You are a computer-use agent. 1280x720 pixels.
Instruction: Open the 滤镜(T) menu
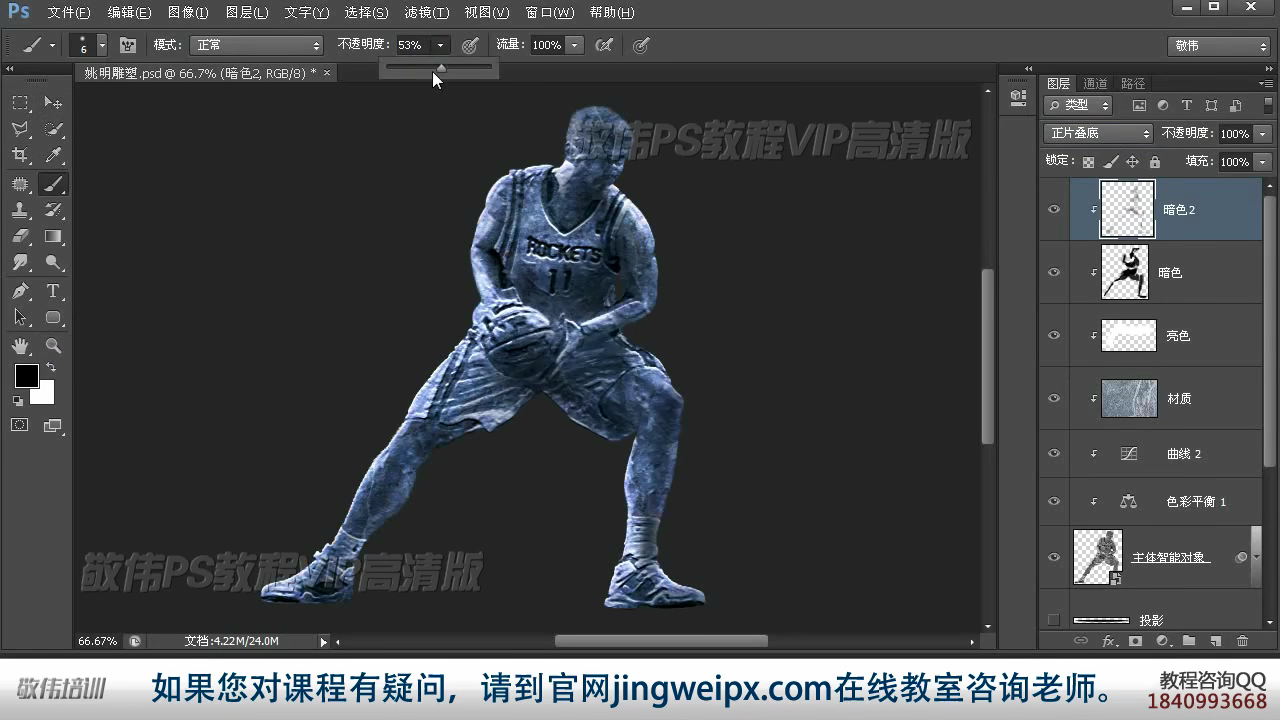[x=427, y=13]
